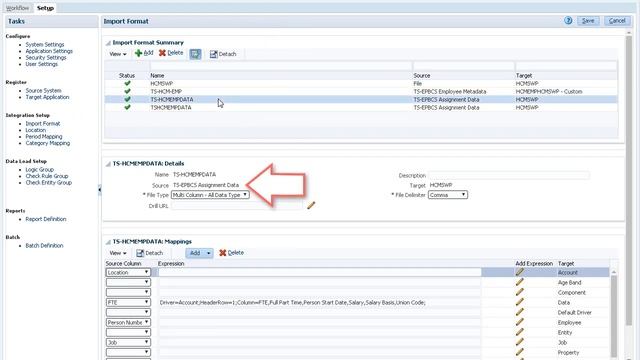640x360 pixels.
Task: Collapse the Import Format Summary section
Action: 108,43
